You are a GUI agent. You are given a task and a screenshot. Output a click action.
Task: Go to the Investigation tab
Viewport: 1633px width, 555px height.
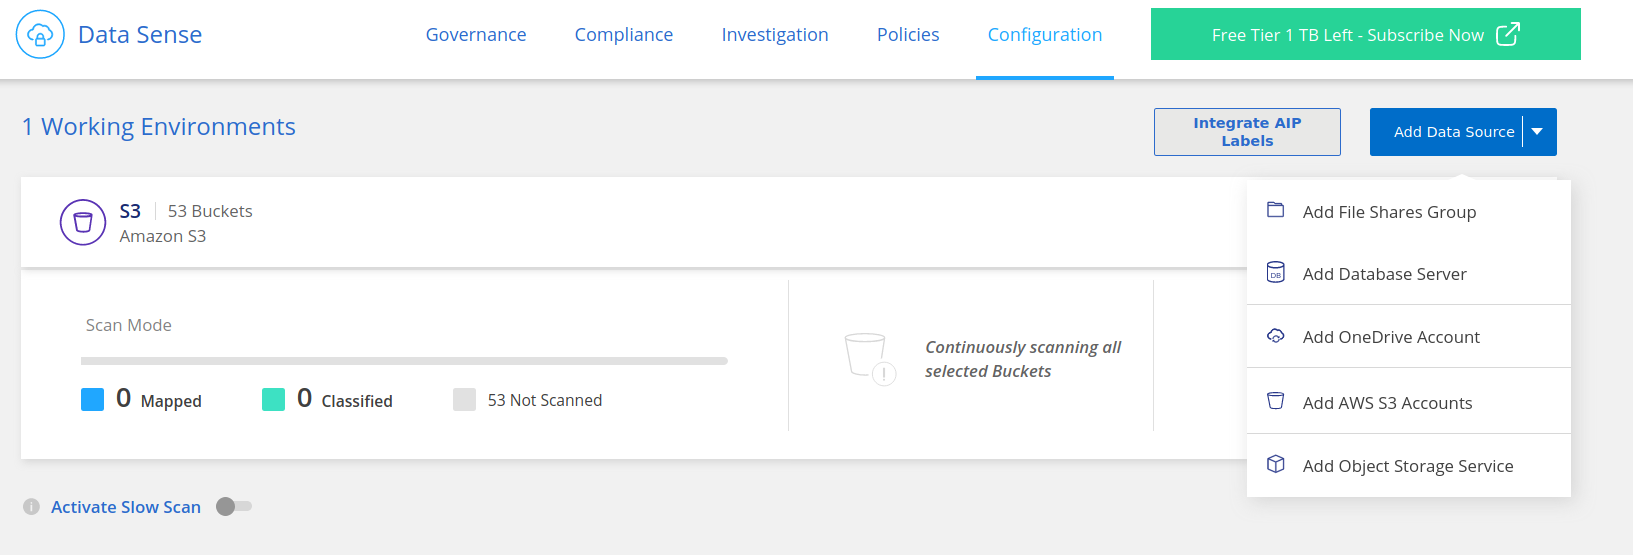tap(775, 35)
